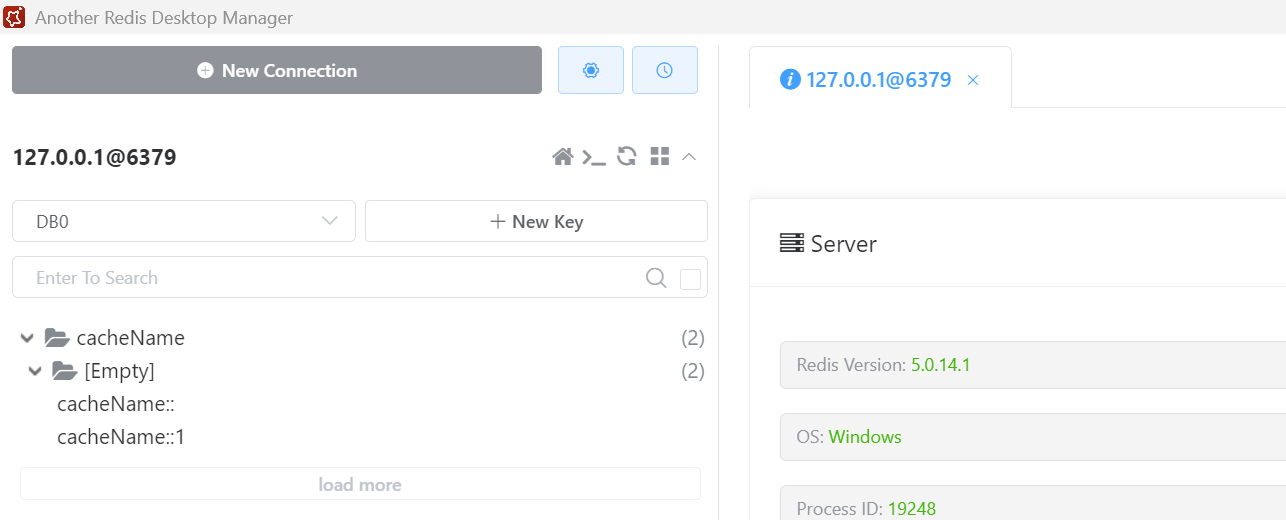Click the (2) count beside [Empty]
1286x520 pixels.
(x=693, y=371)
